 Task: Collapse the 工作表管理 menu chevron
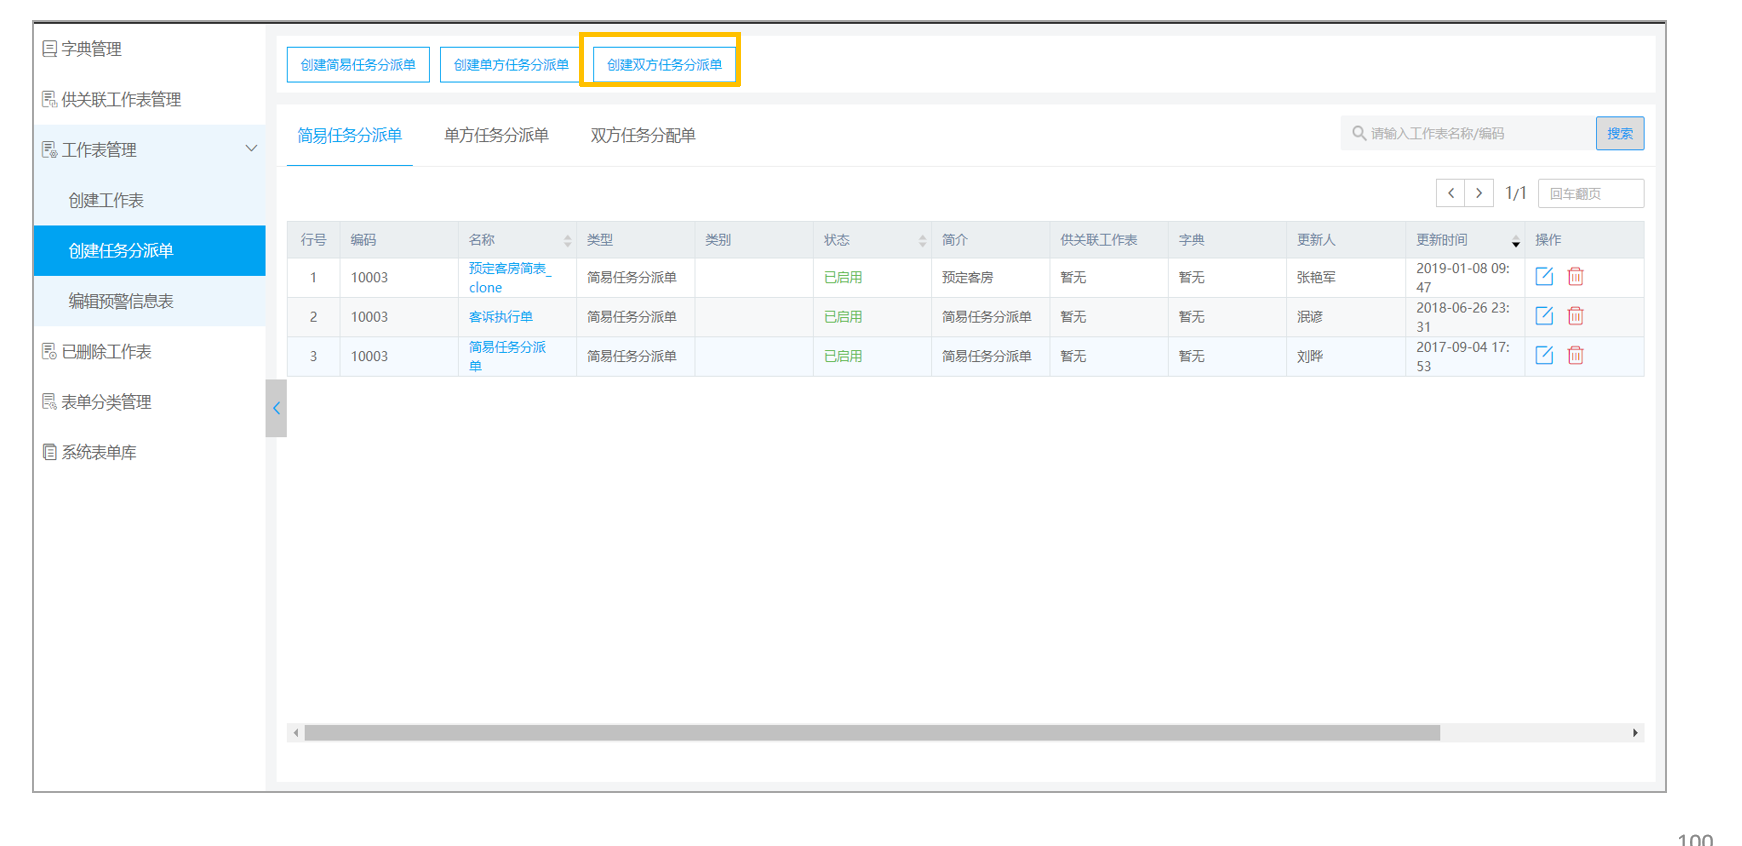tap(251, 149)
